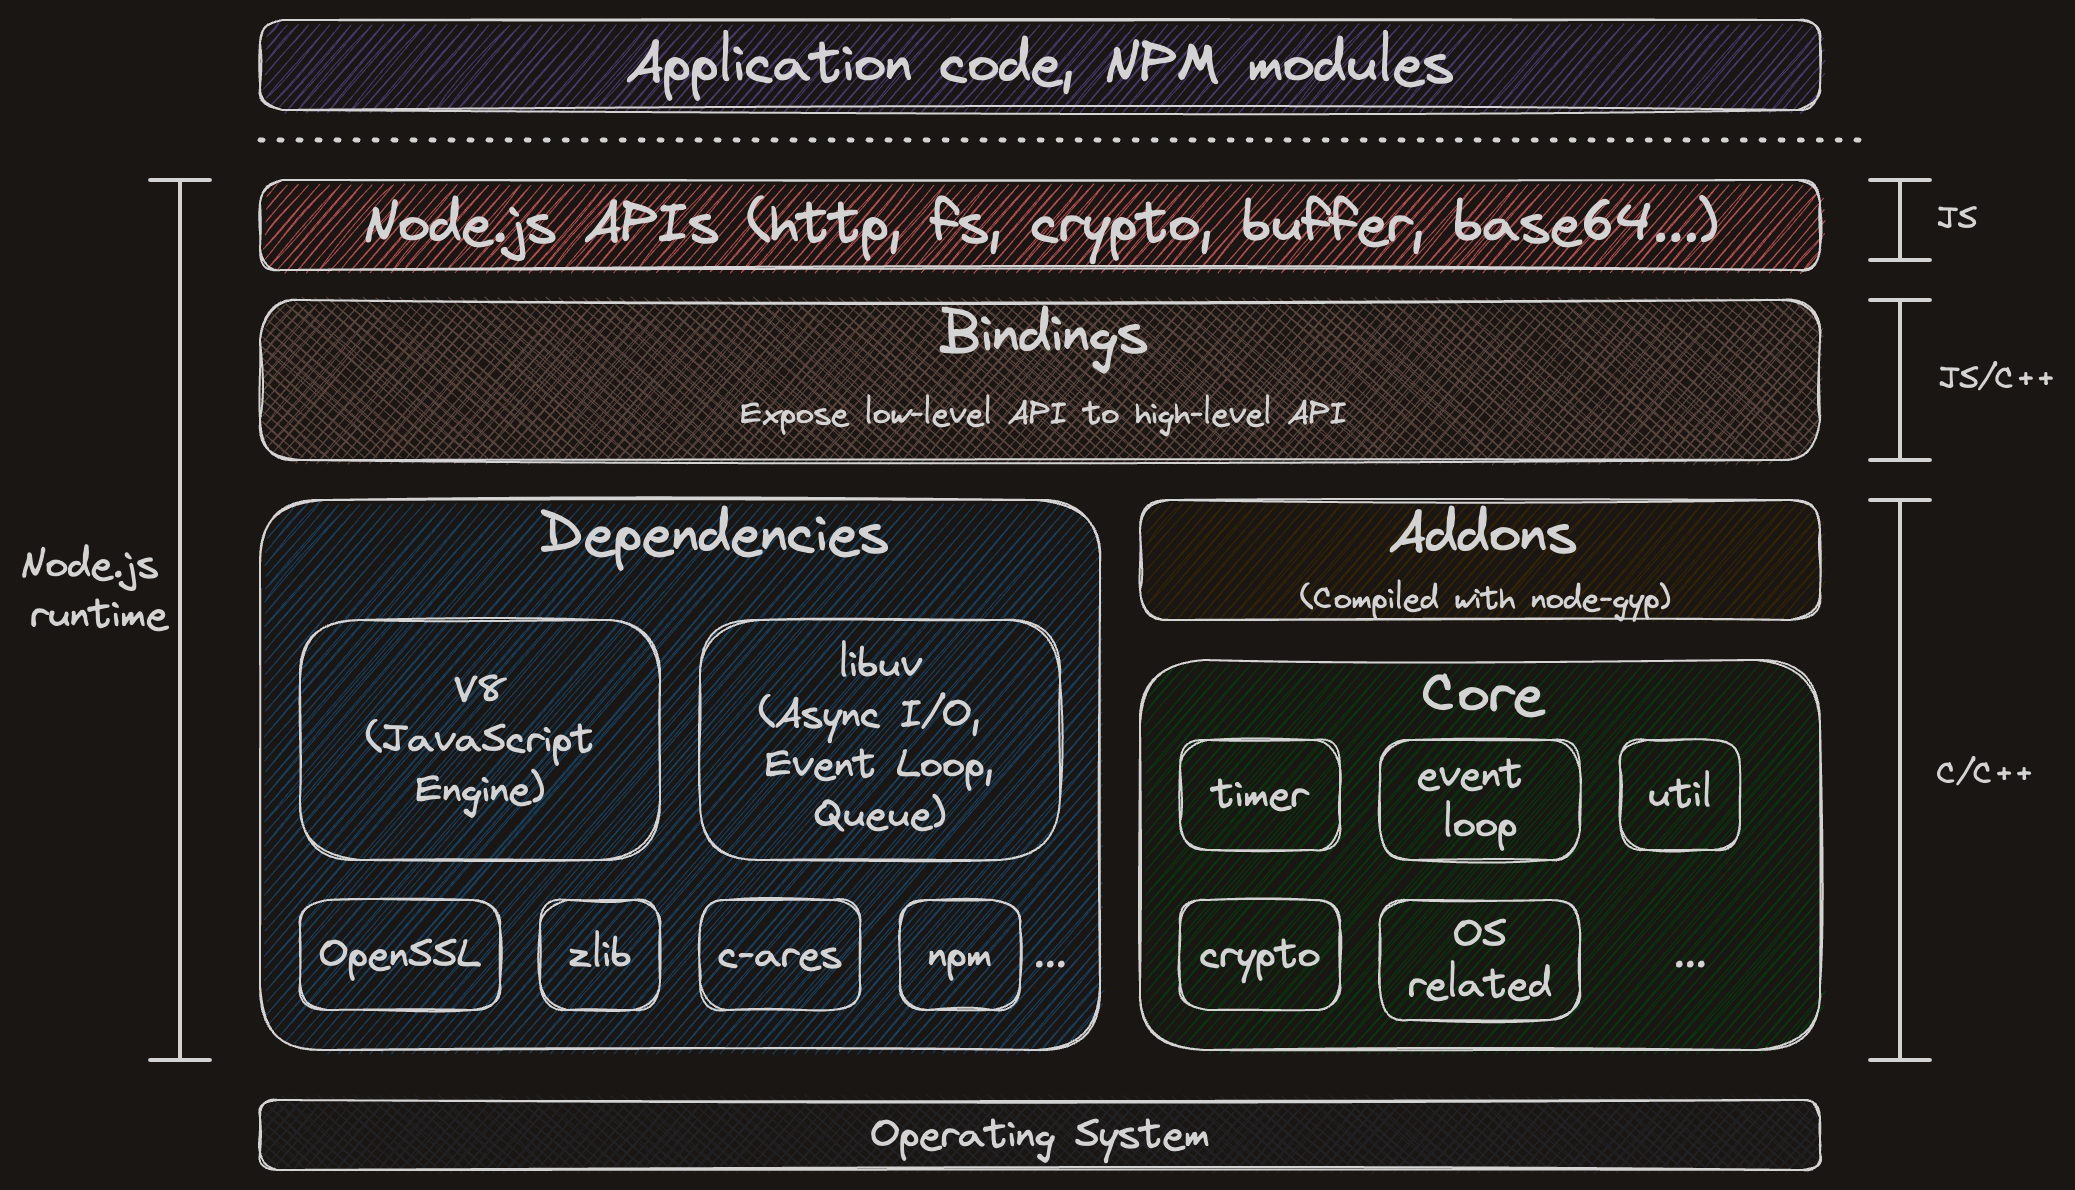Select the OpenSSL dependency box

pyautogui.click(x=399, y=955)
